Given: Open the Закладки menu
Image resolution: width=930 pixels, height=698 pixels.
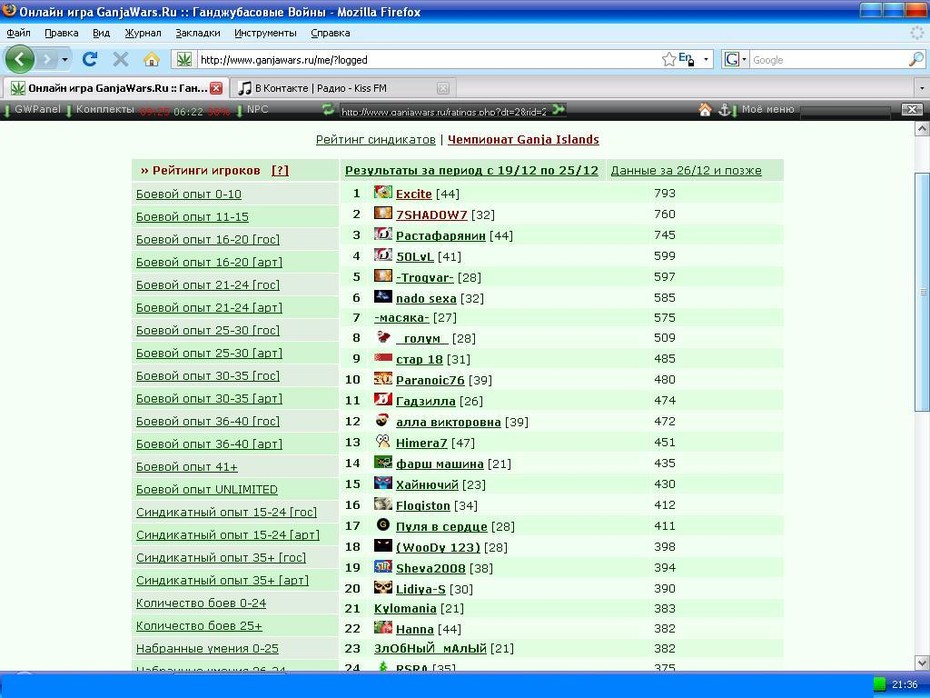Looking at the screenshot, I should 198,33.
